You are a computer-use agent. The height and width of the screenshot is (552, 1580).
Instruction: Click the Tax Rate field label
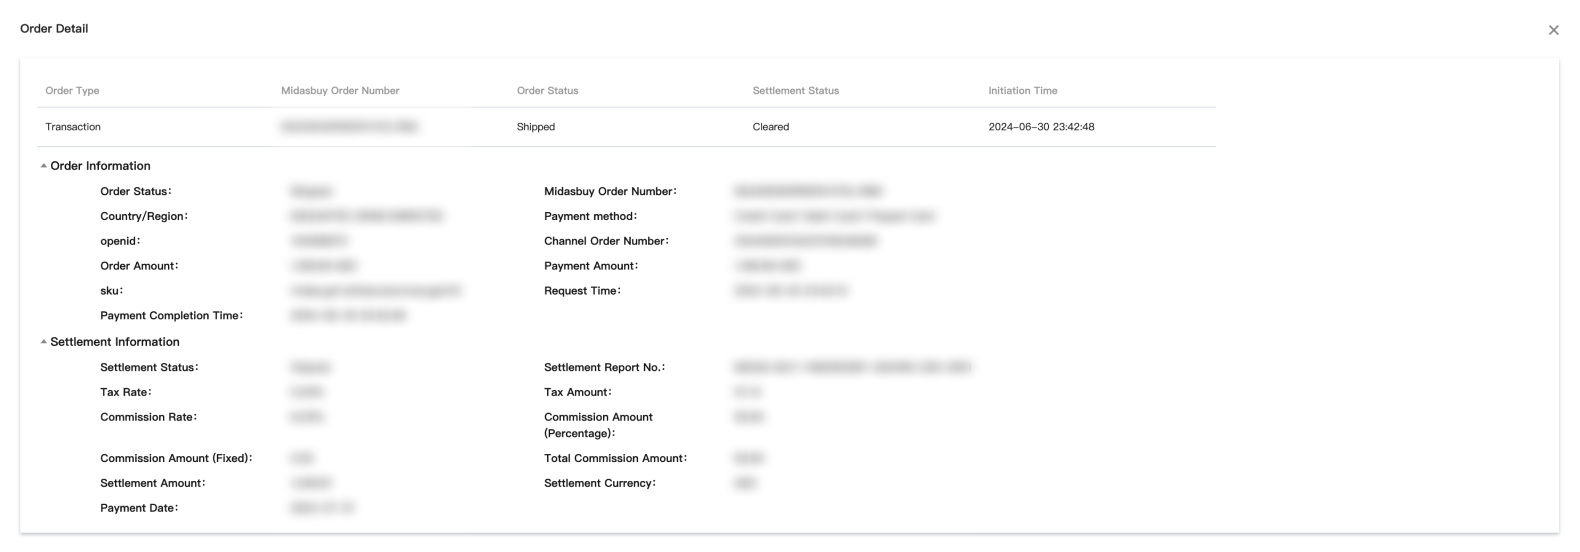point(126,392)
